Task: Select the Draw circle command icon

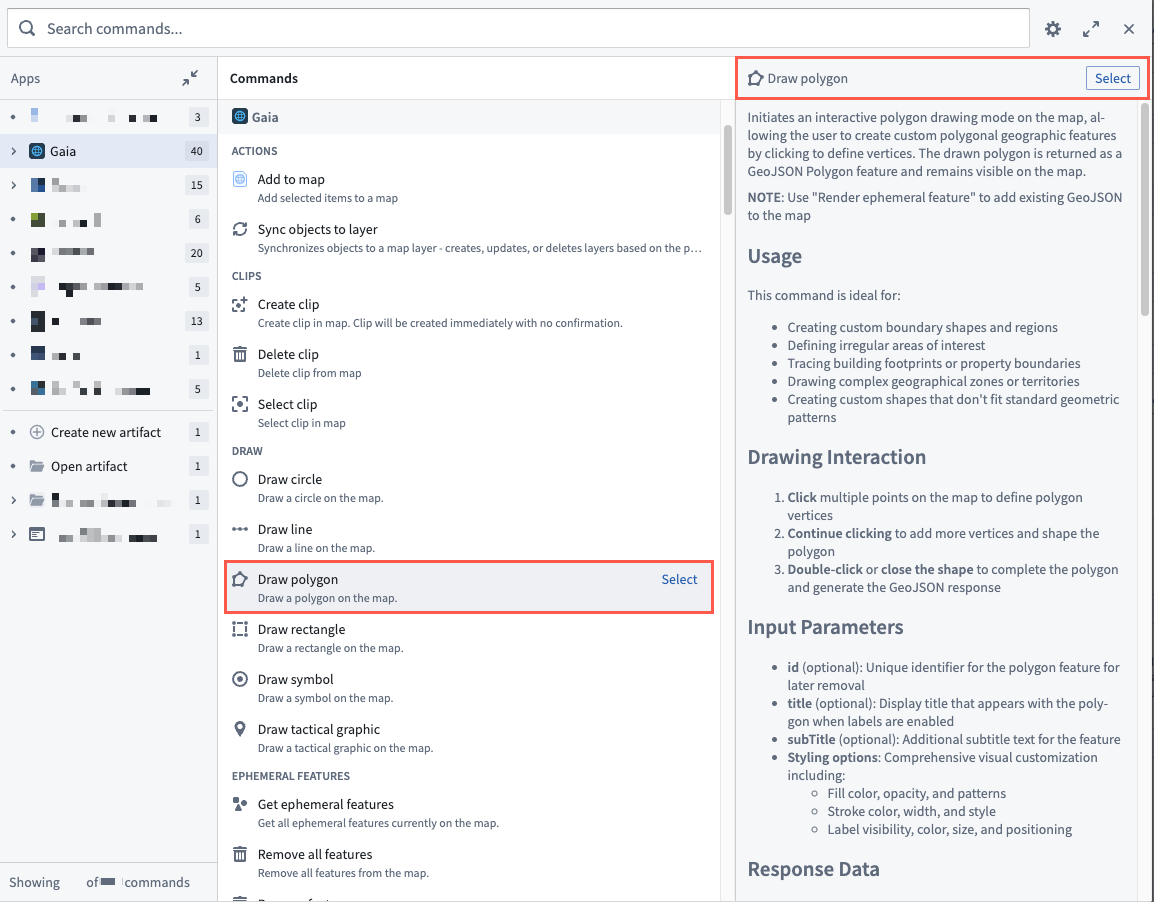Action: point(240,479)
